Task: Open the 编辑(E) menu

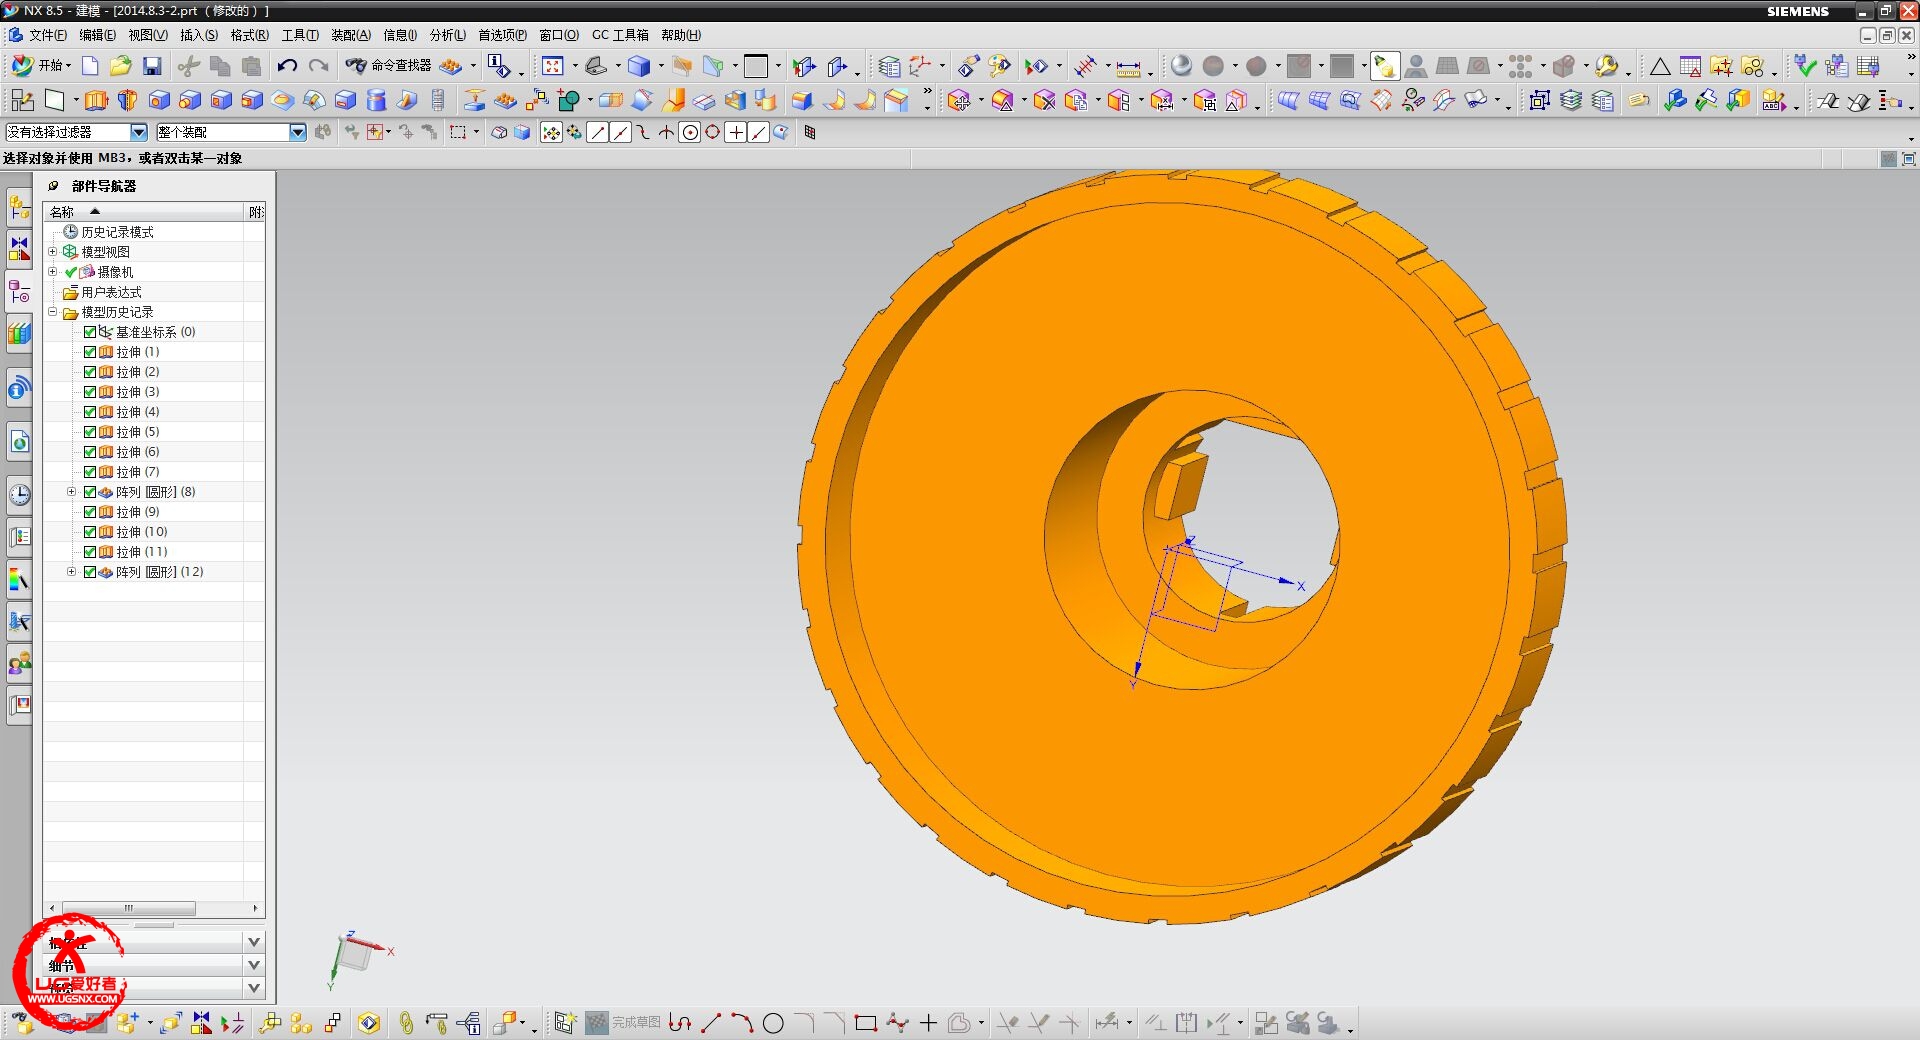Action: [97, 35]
